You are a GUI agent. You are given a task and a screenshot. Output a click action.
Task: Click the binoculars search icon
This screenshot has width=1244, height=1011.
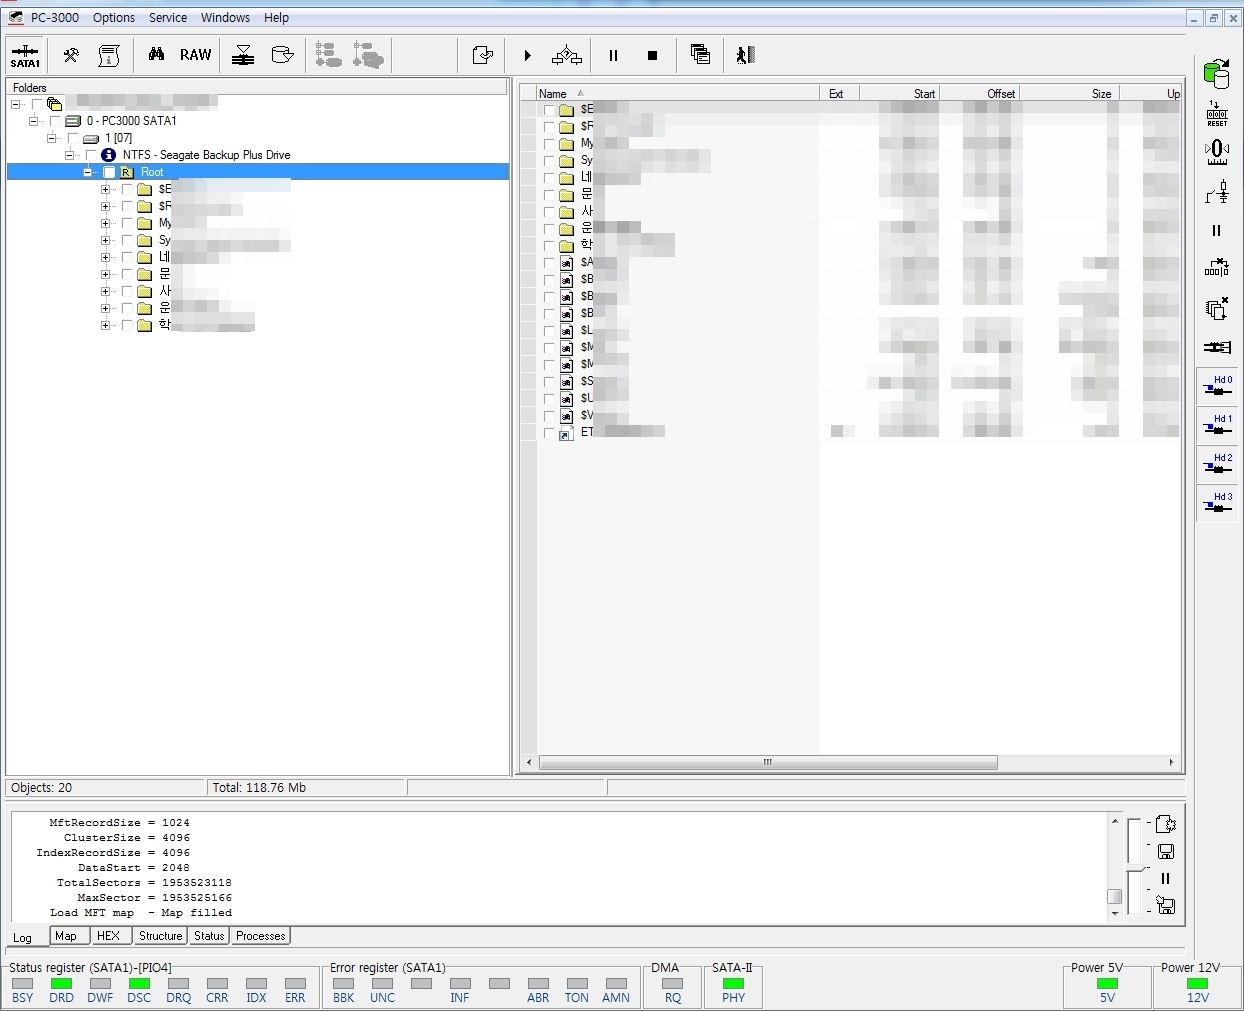click(x=156, y=55)
